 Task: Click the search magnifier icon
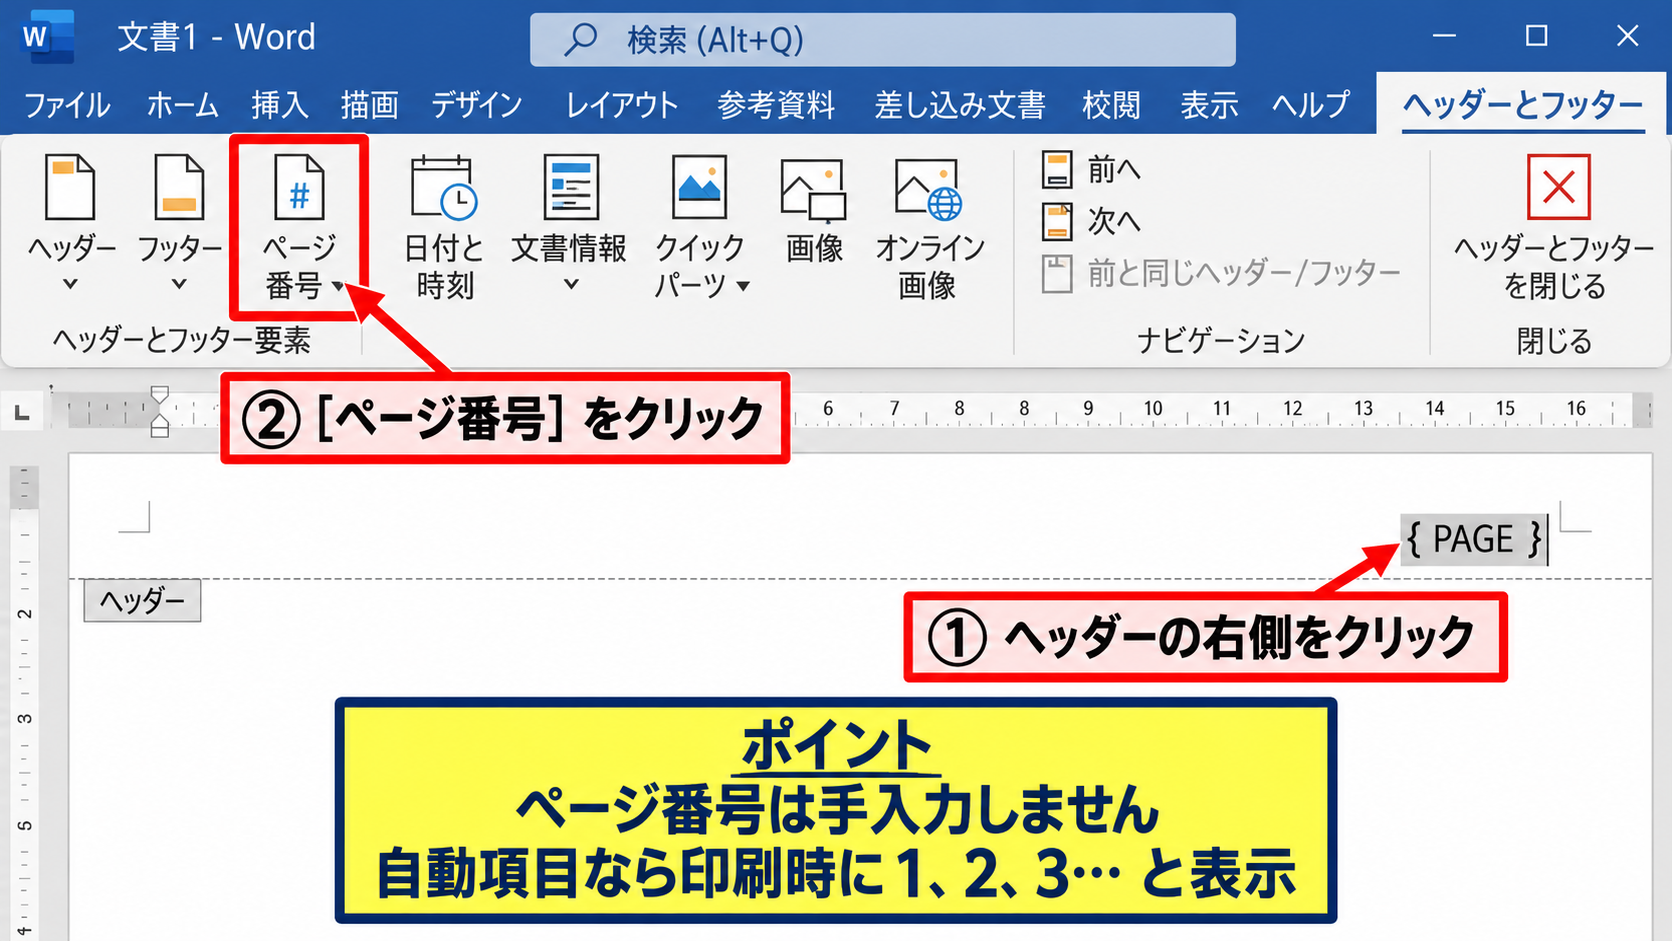[580, 40]
